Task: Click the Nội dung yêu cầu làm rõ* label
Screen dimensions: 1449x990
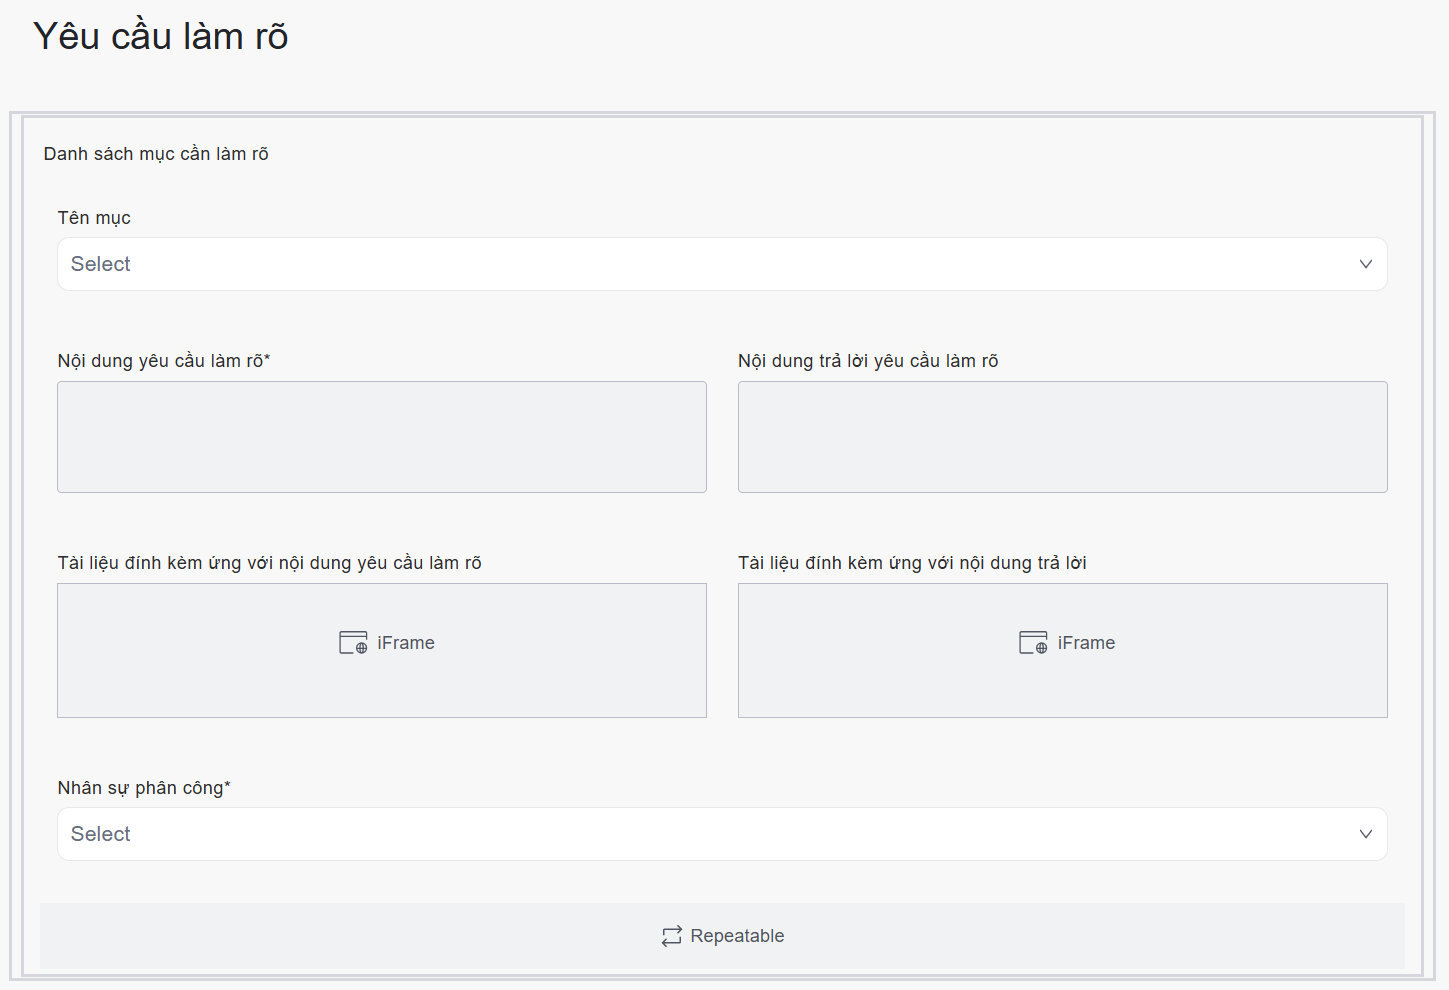Action: [x=164, y=361]
